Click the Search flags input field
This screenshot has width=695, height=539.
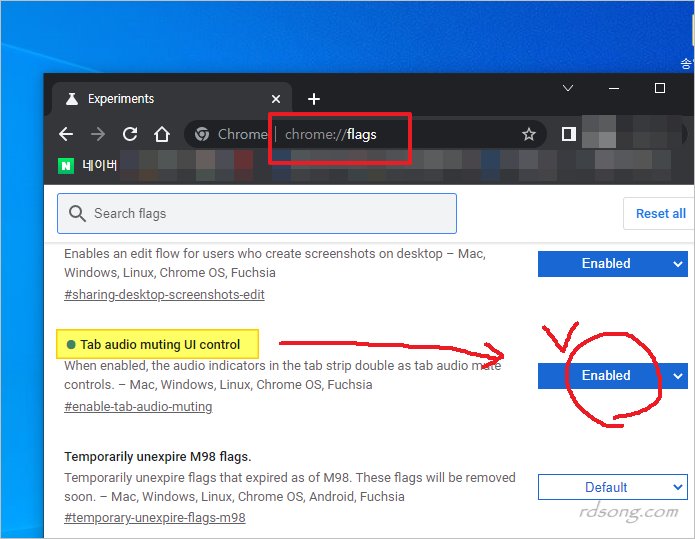tap(257, 213)
